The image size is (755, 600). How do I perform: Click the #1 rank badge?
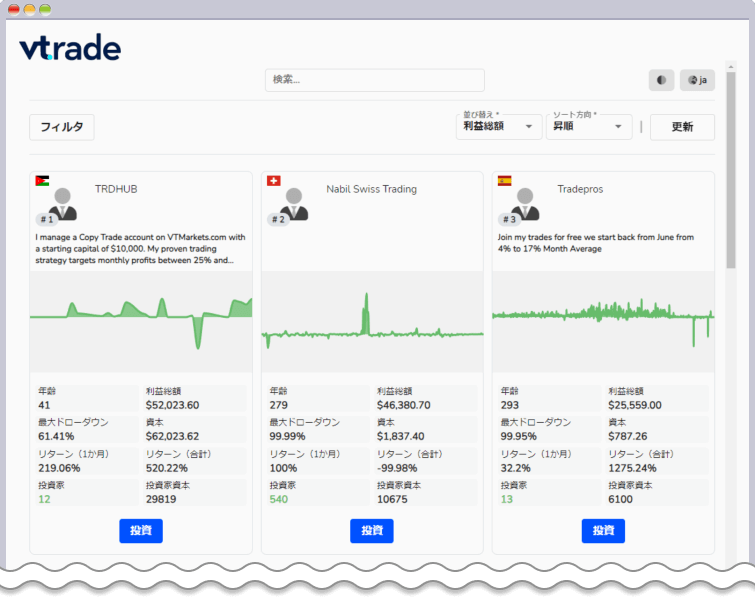point(46,219)
